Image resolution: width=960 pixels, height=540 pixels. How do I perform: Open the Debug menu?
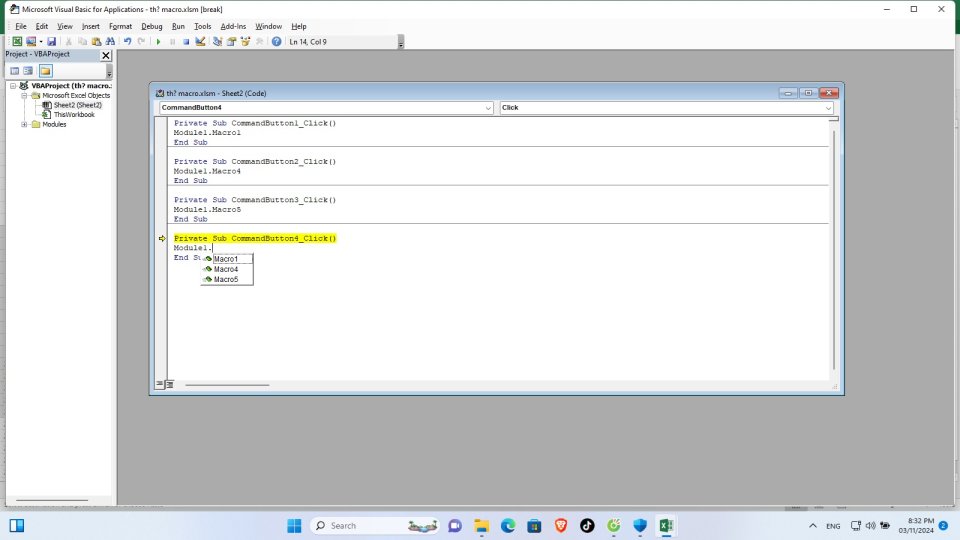(151, 26)
